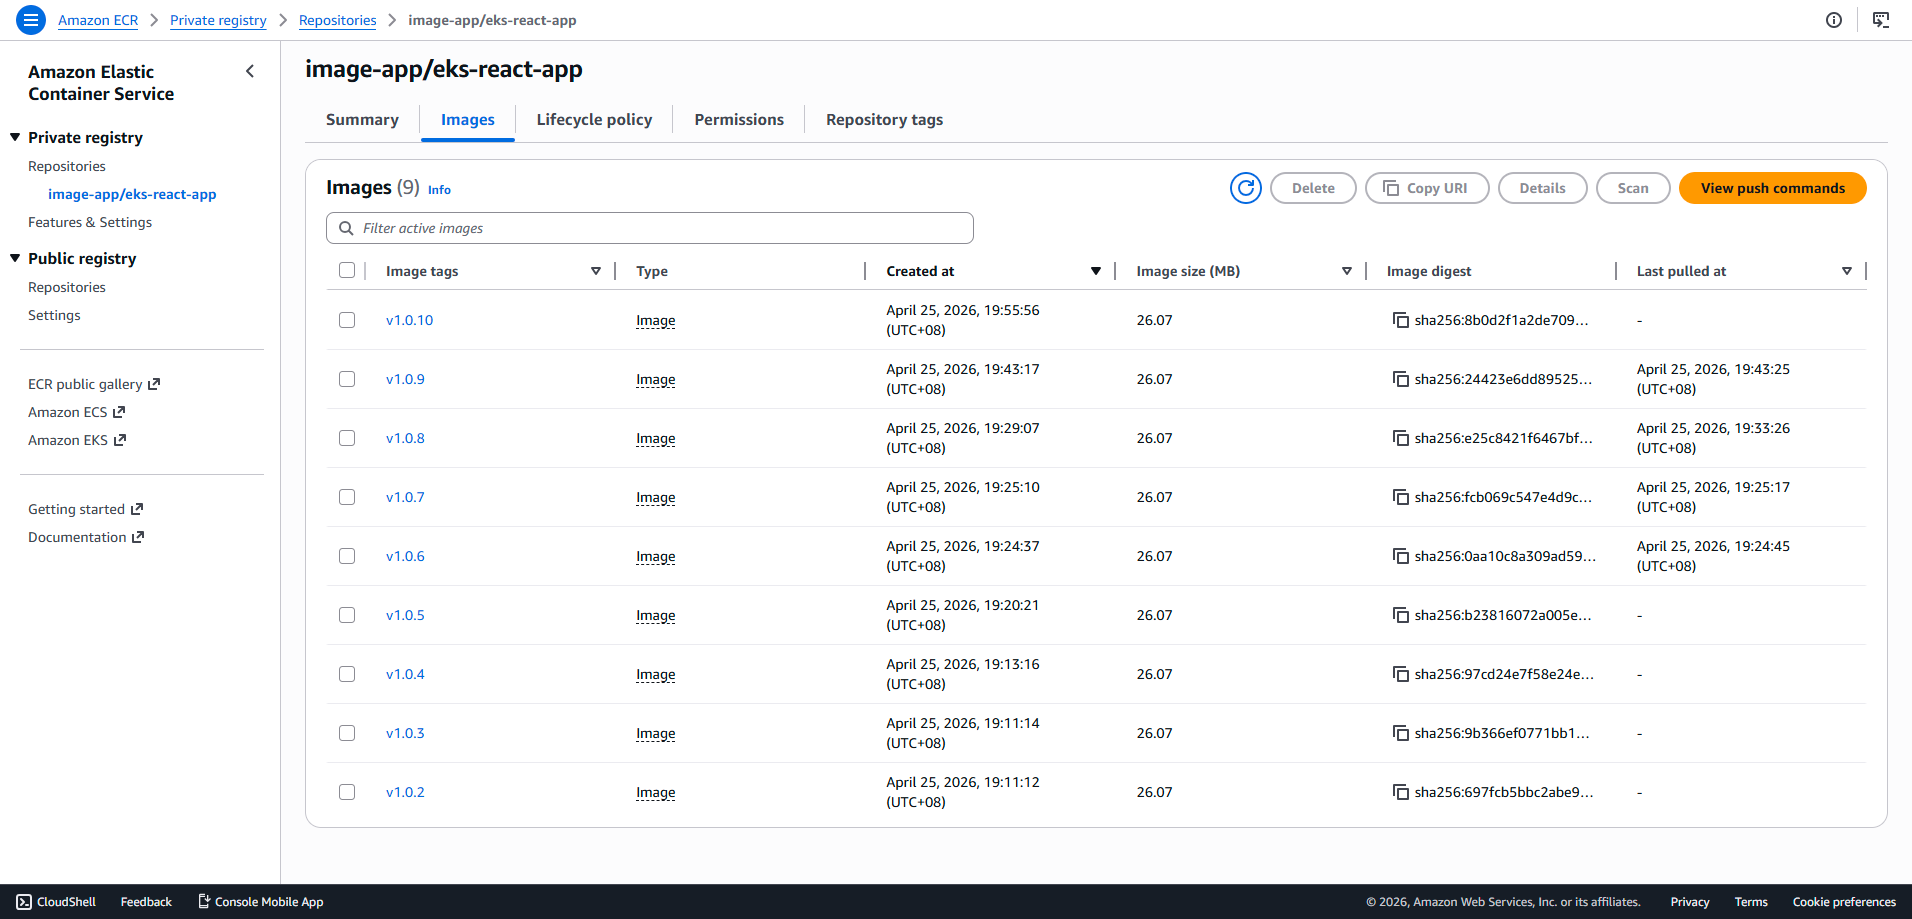Open the v1.0.9 image tag link
The width and height of the screenshot is (1912, 919).
(405, 379)
